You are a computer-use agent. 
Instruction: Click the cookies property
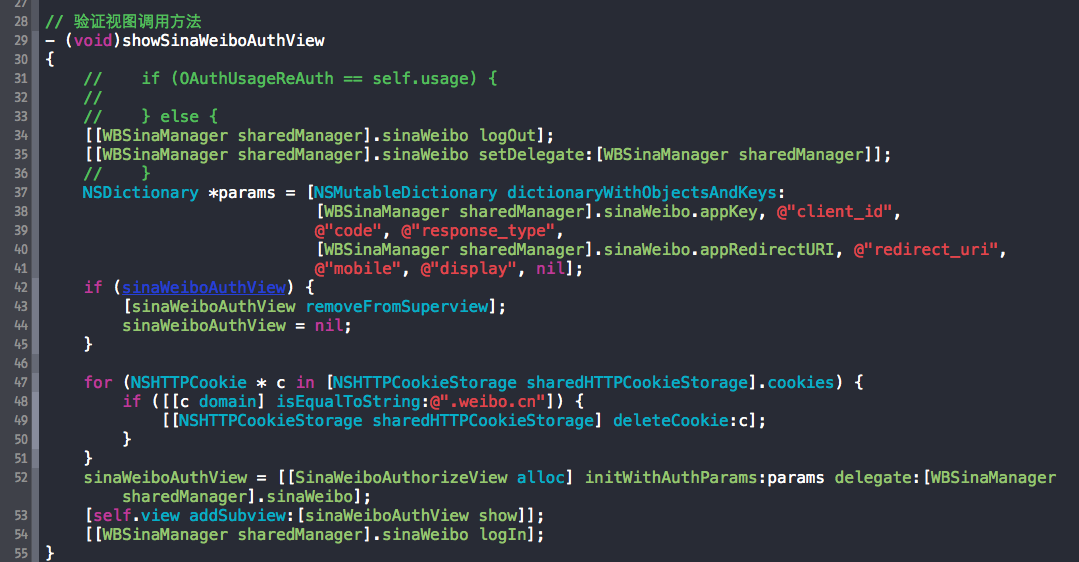tap(801, 382)
